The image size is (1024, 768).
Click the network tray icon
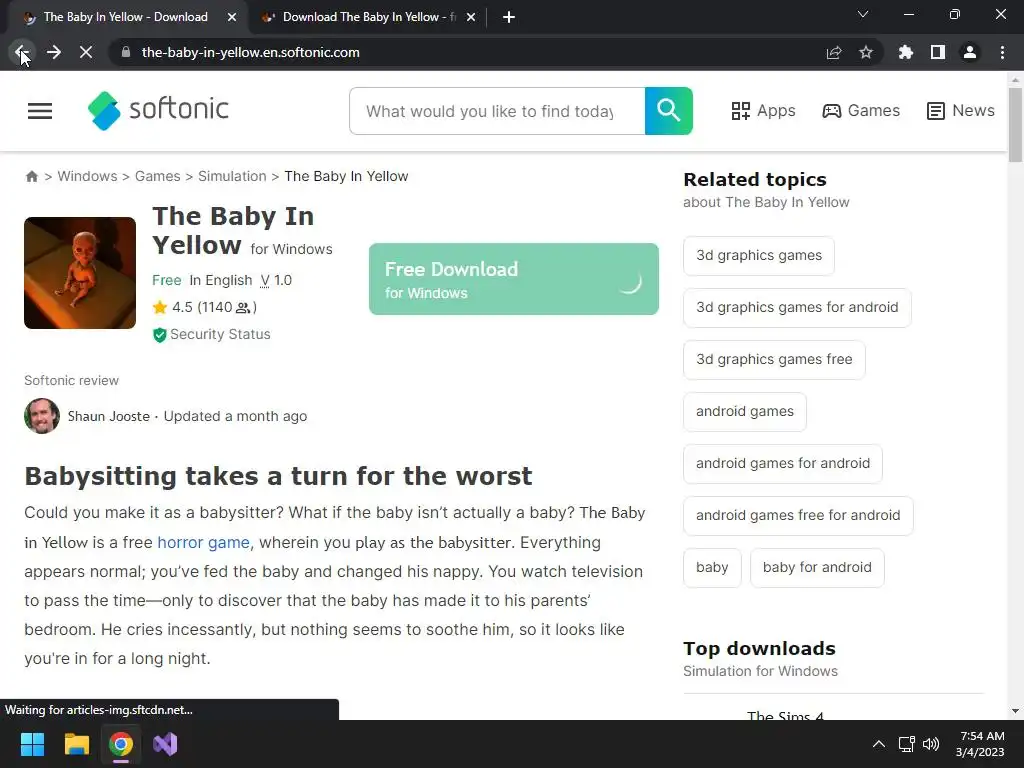[906, 744]
